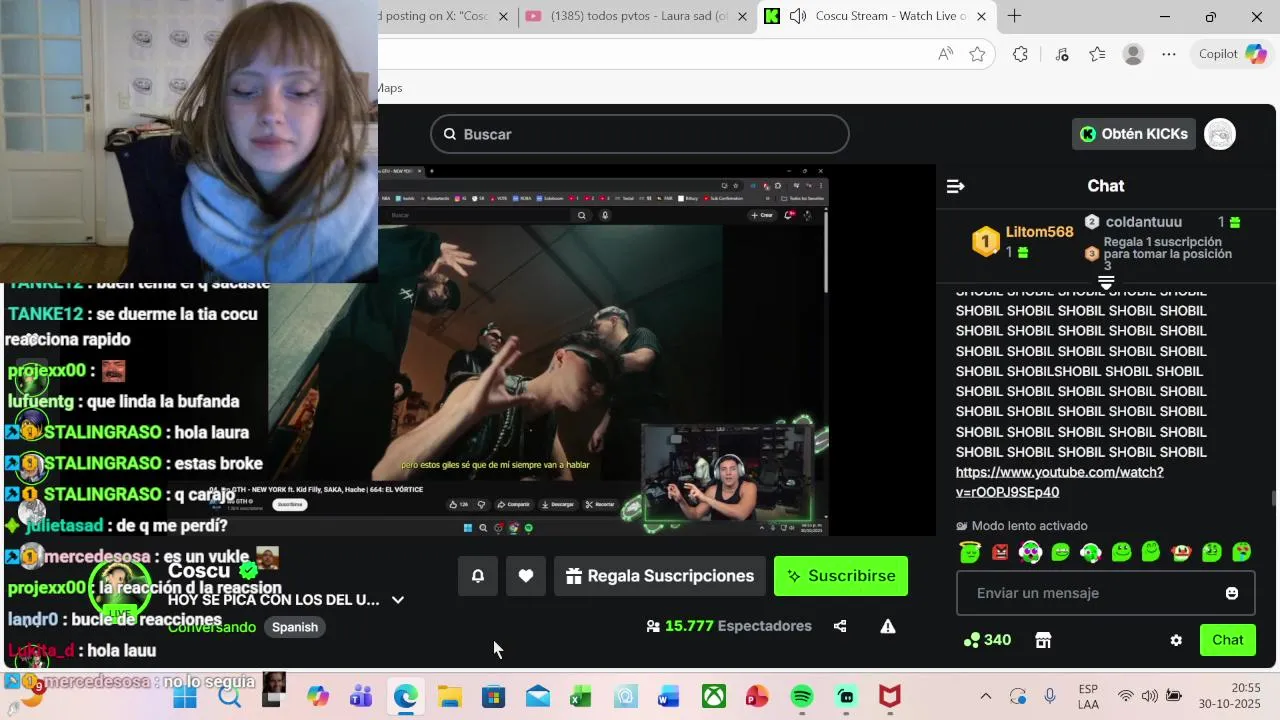1280x720 pixels.
Task: Select the red clown emote
Action: click(x=1182, y=551)
